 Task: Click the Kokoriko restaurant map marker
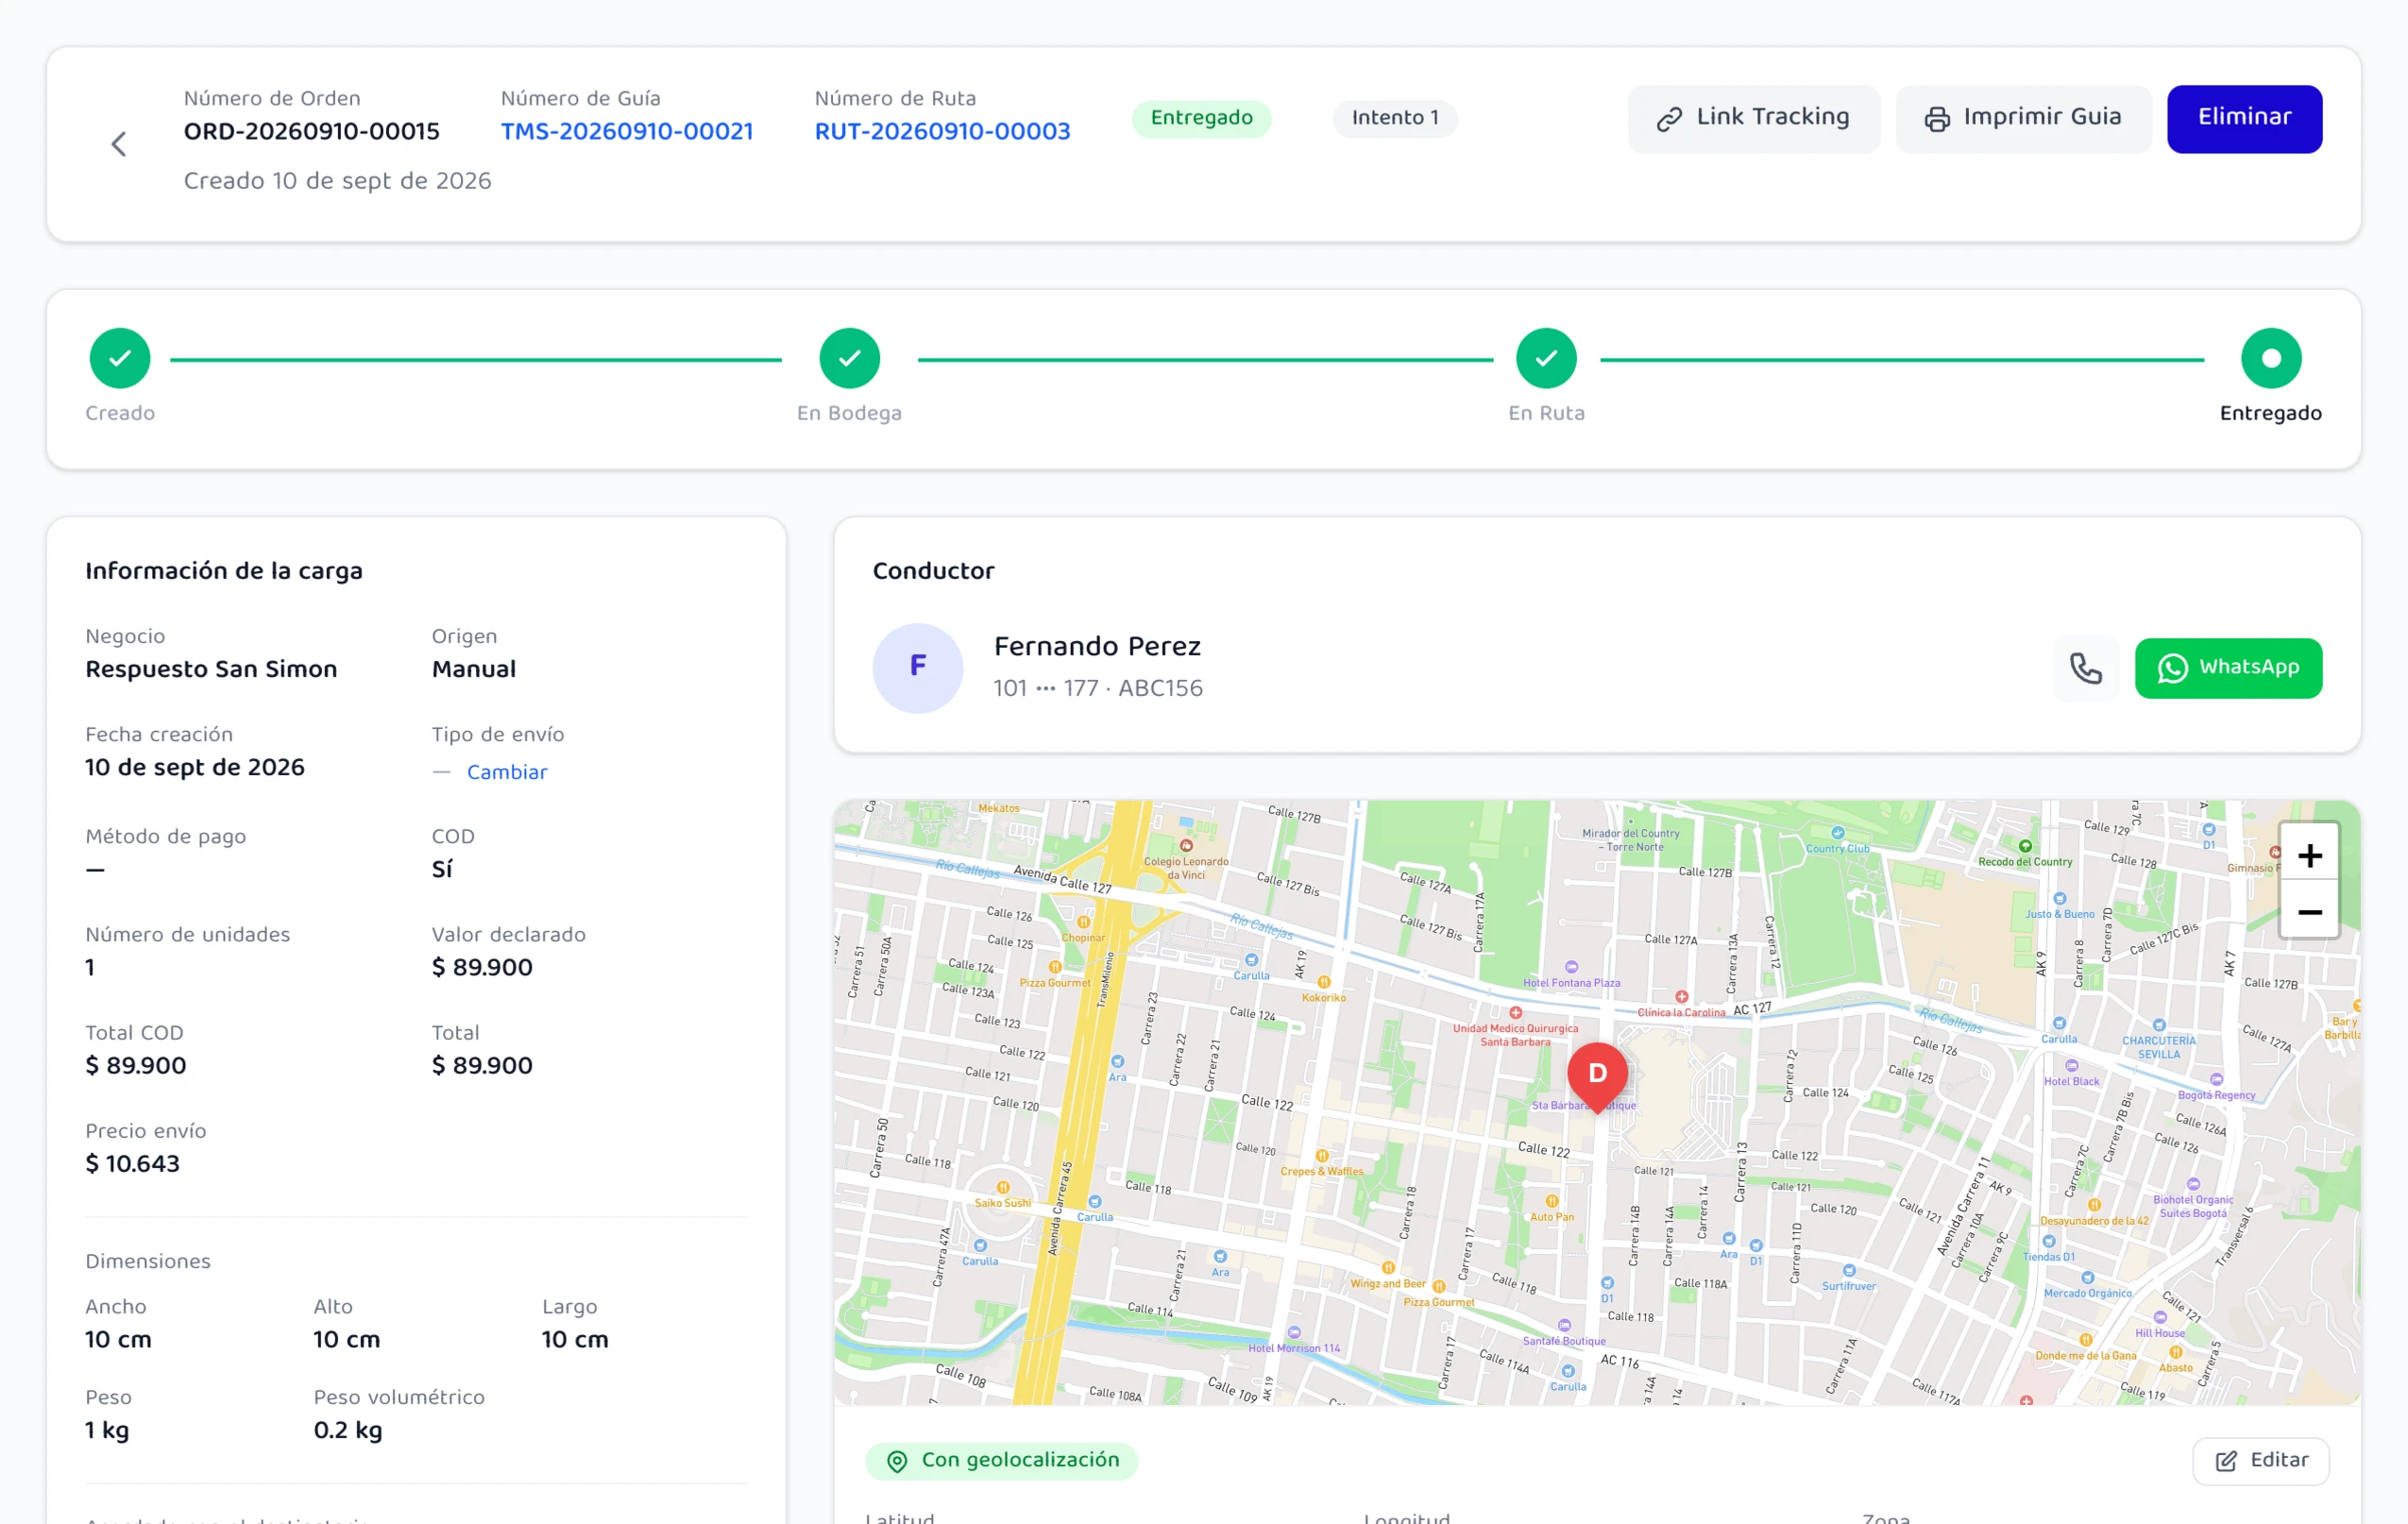[x=1323, y=982]
